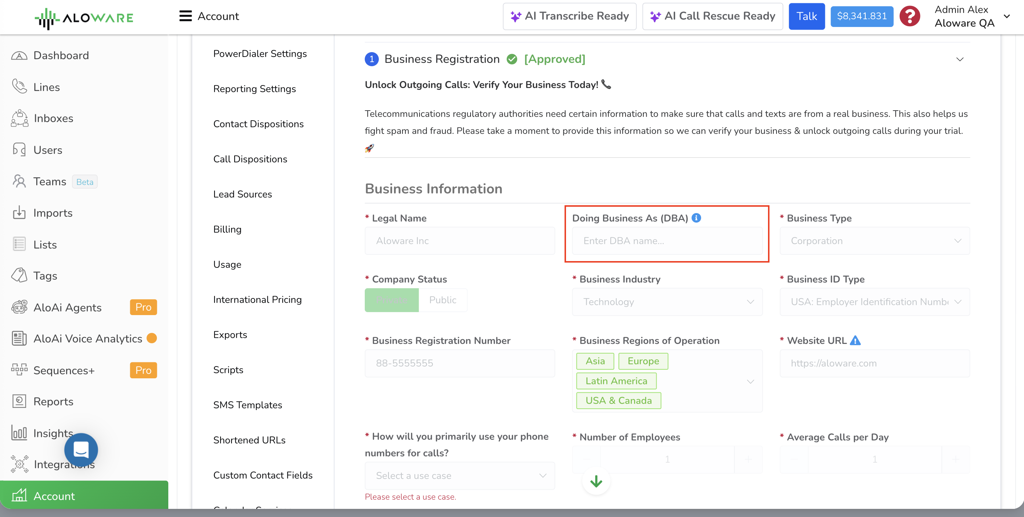Viewport: 1024px width, 517px height.
Task: Collapse the Business Registration section chevron
Action: 960,59
